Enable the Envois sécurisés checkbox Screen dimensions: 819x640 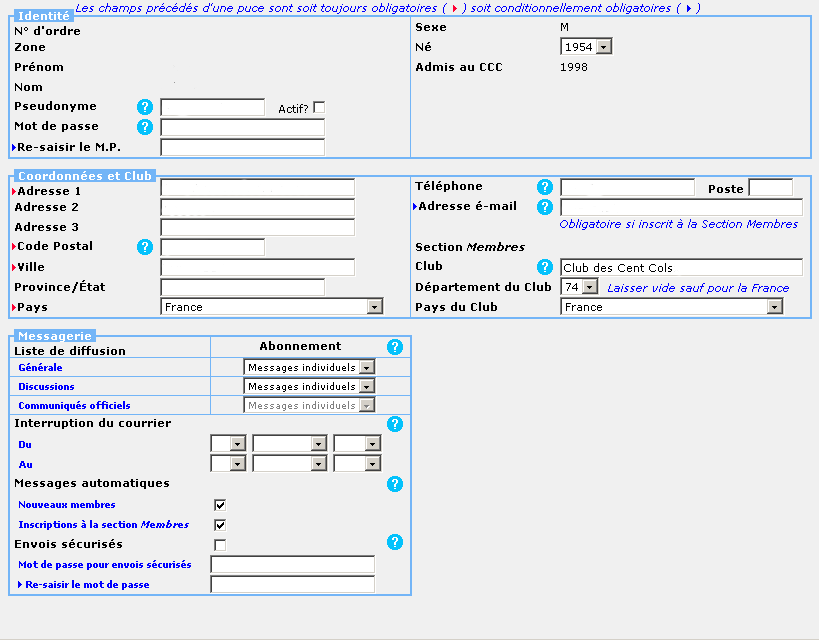point(220,545)
